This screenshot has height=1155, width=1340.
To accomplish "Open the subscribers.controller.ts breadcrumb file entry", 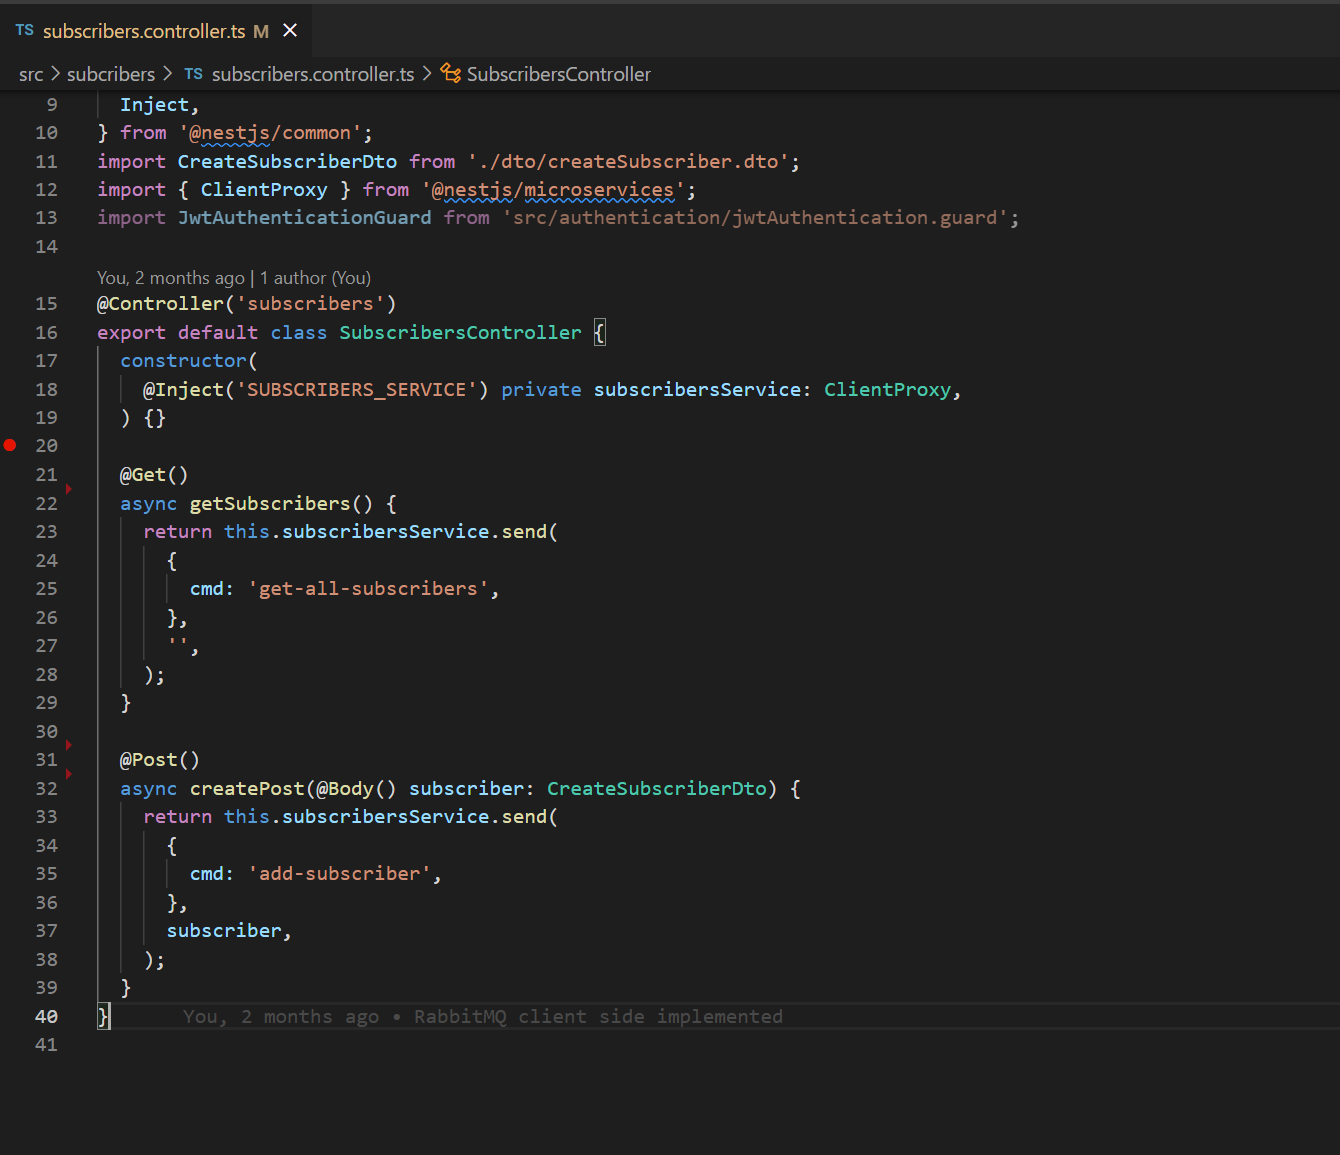I will pos(312,75).
